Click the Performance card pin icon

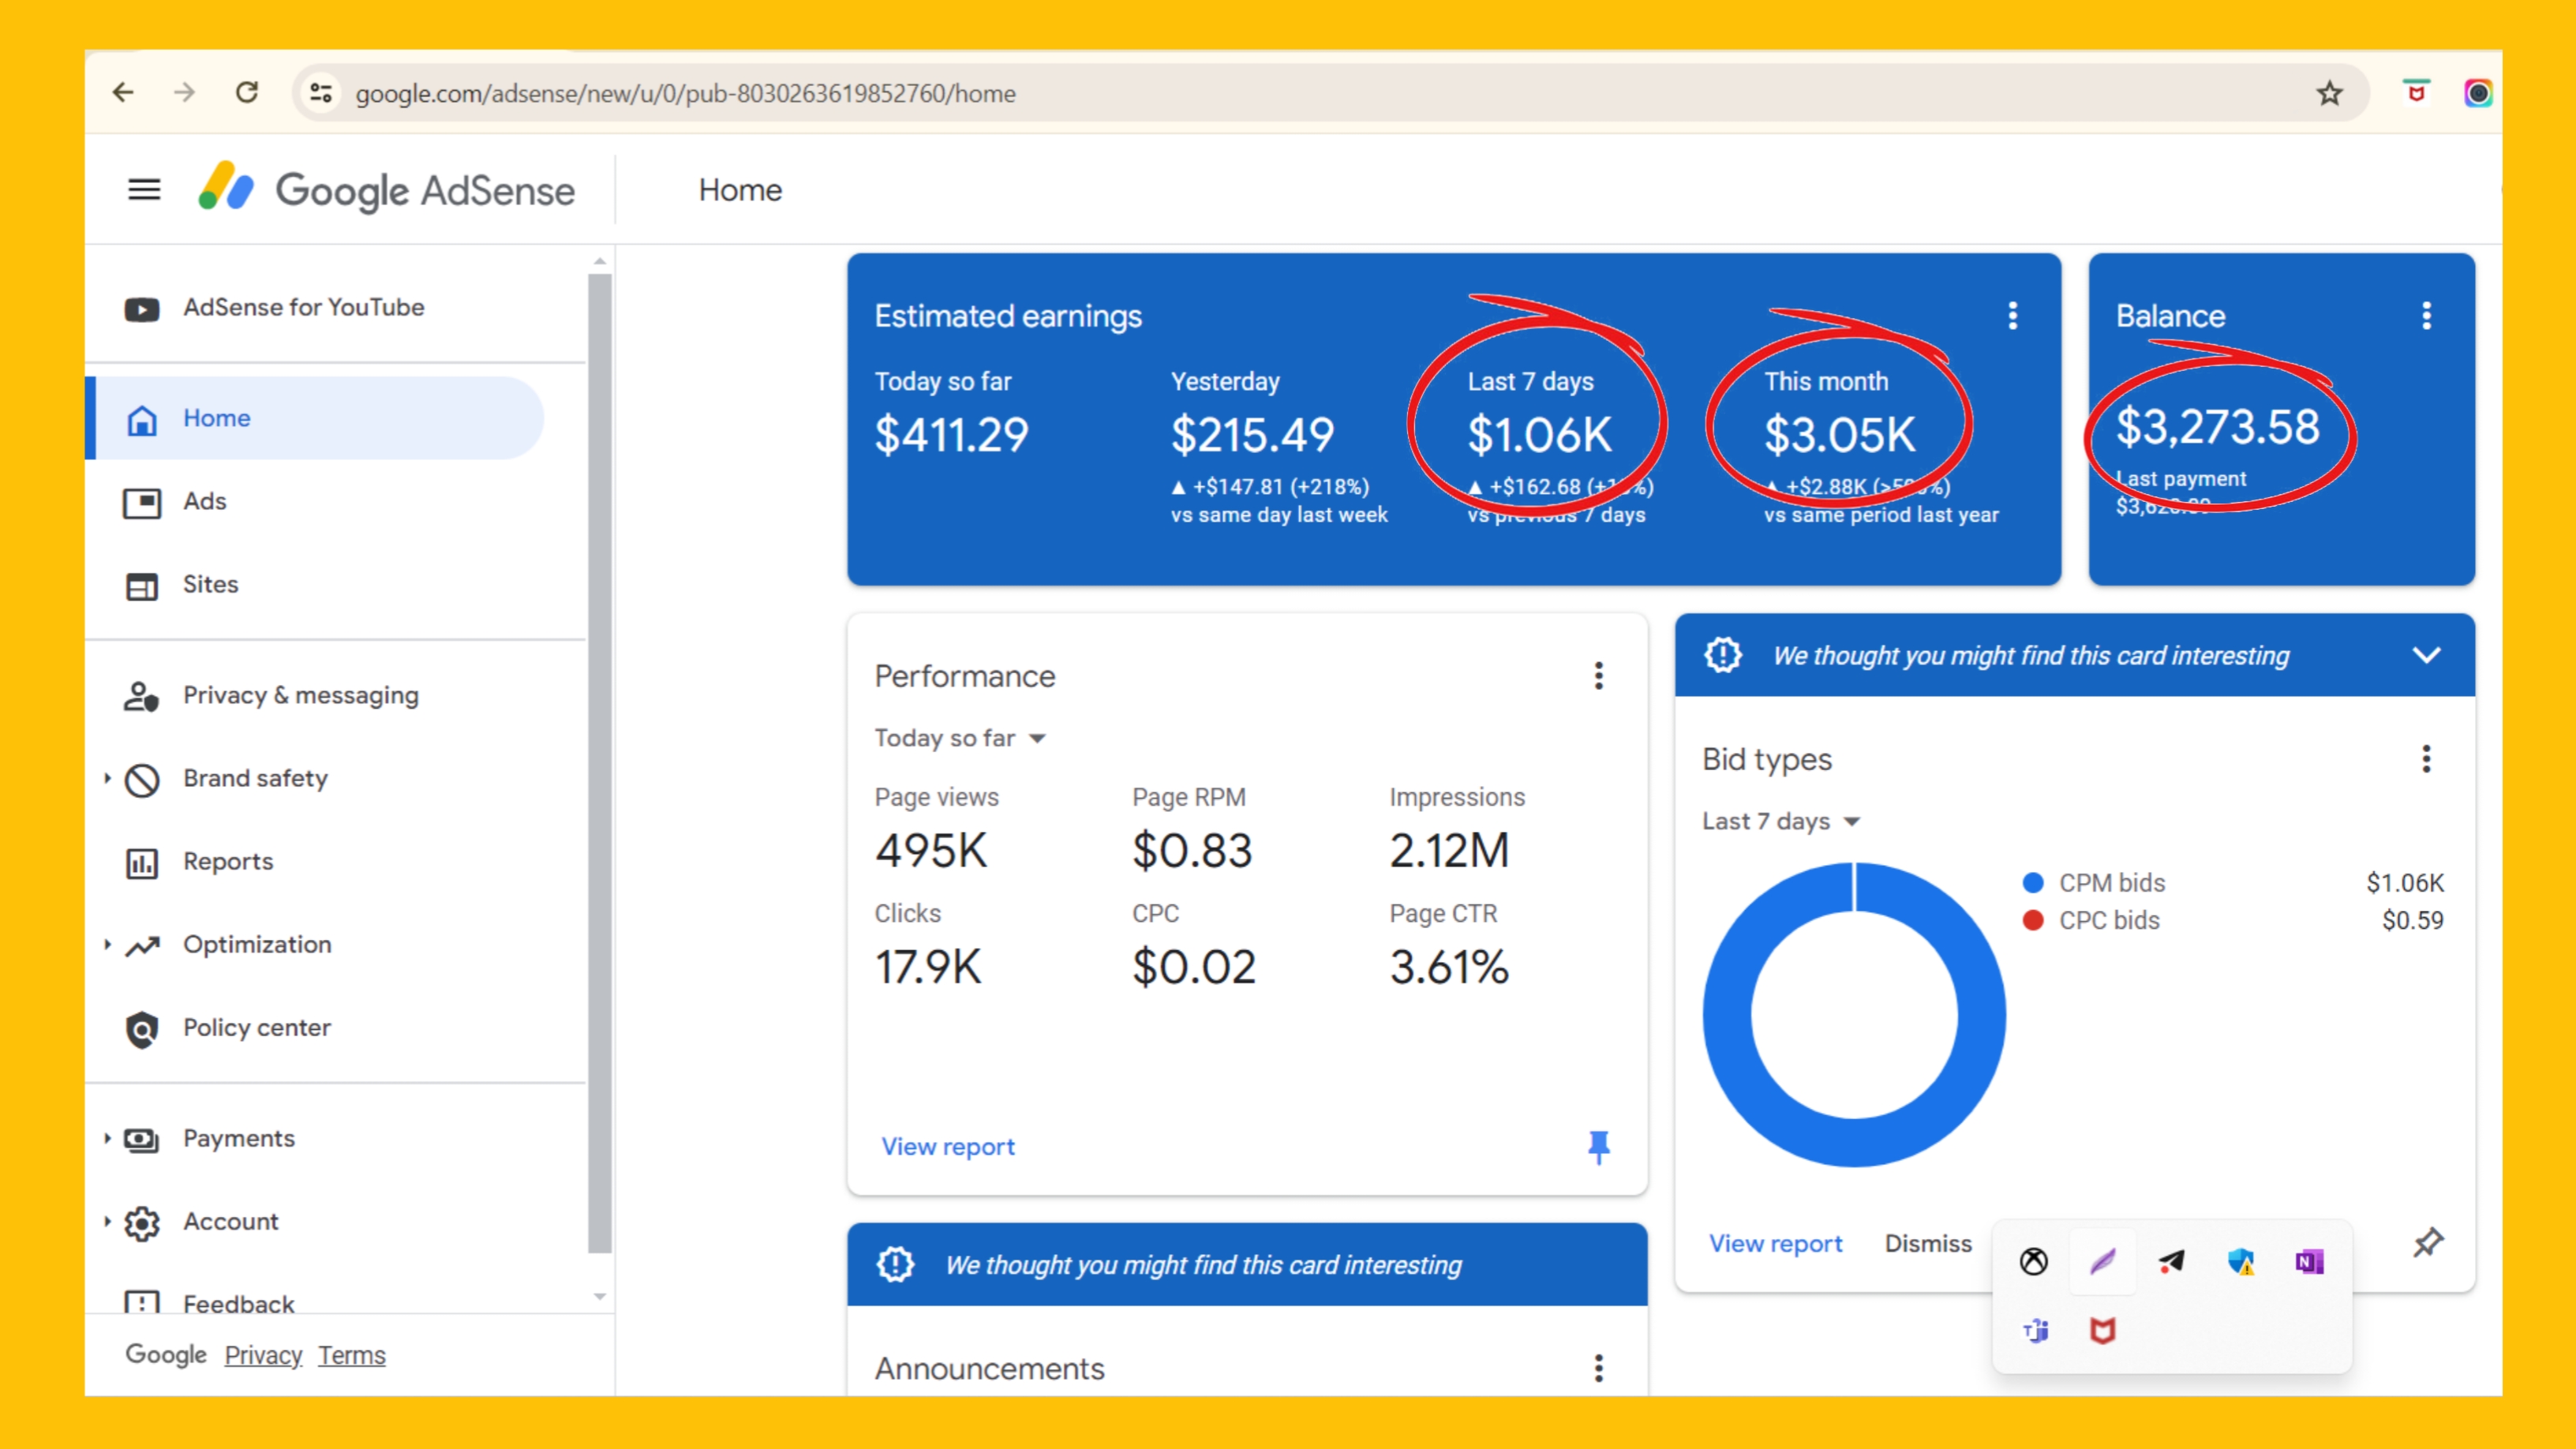coord(1598,1146)
